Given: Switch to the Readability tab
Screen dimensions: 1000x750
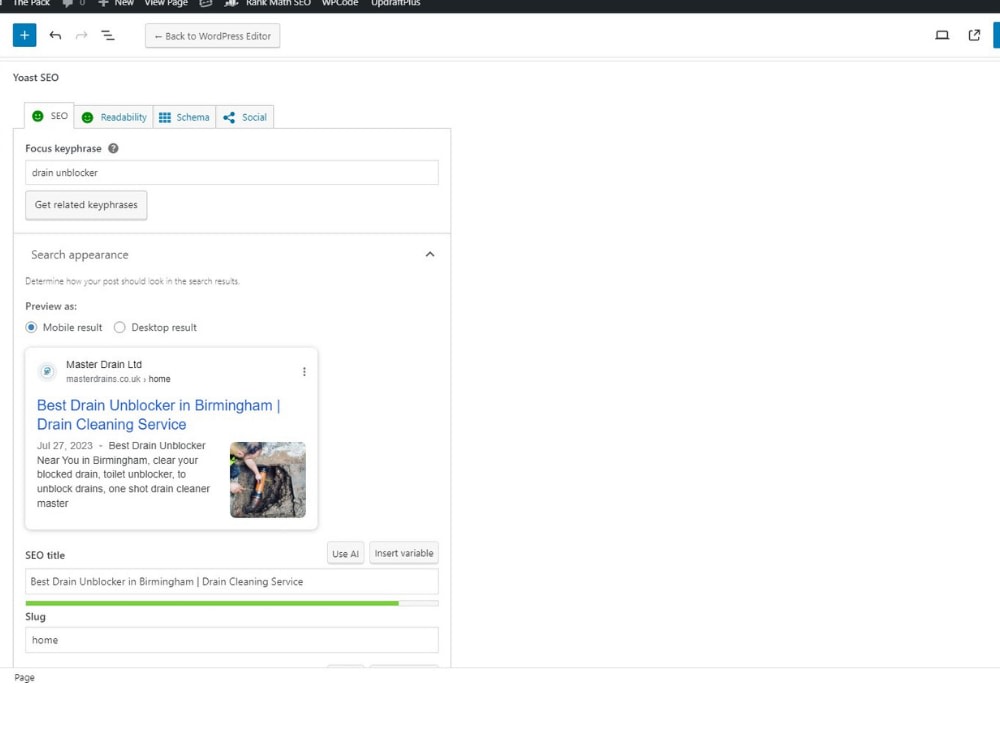Looking at the screenshot, I should (114, 117).
